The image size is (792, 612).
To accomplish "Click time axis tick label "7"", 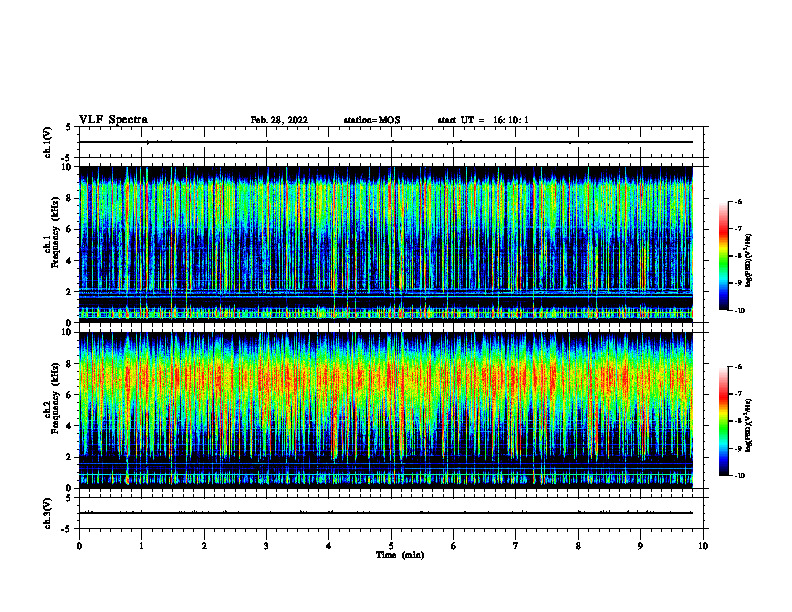I will (x=516, y=546).
